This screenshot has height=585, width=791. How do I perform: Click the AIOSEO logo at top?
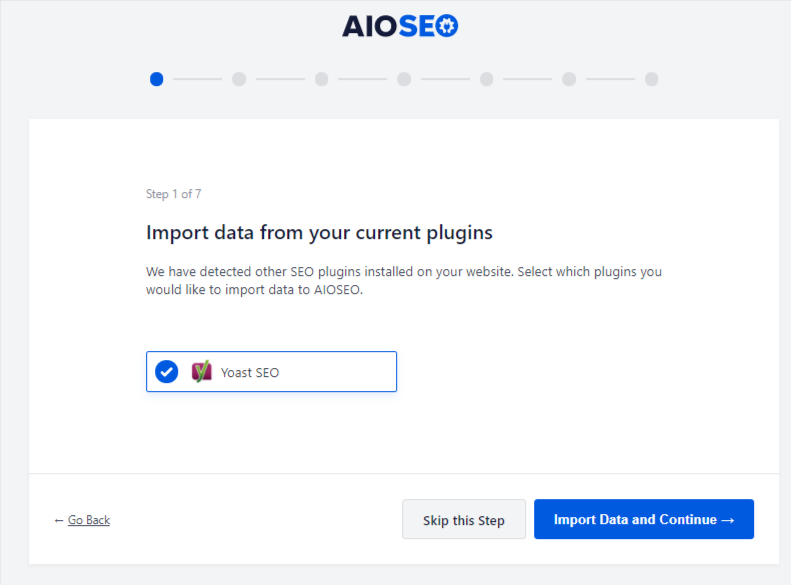pos(400,27)
